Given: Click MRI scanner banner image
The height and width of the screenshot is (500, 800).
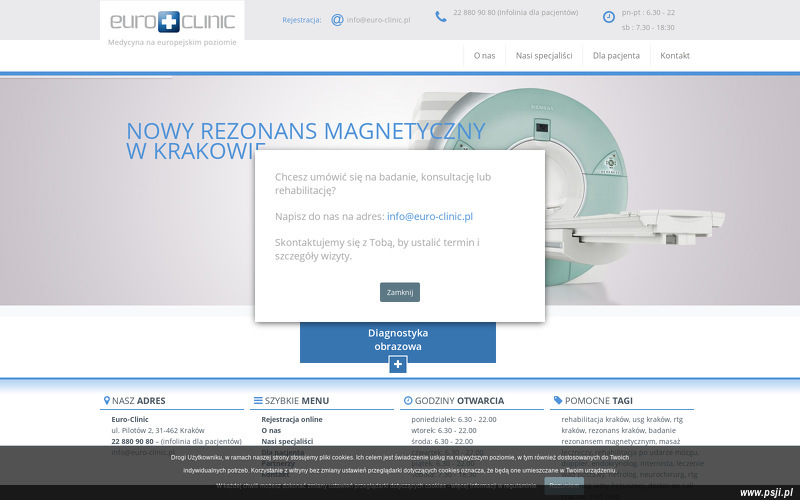Looking at the screenshot, I should (x=571, y=189).
